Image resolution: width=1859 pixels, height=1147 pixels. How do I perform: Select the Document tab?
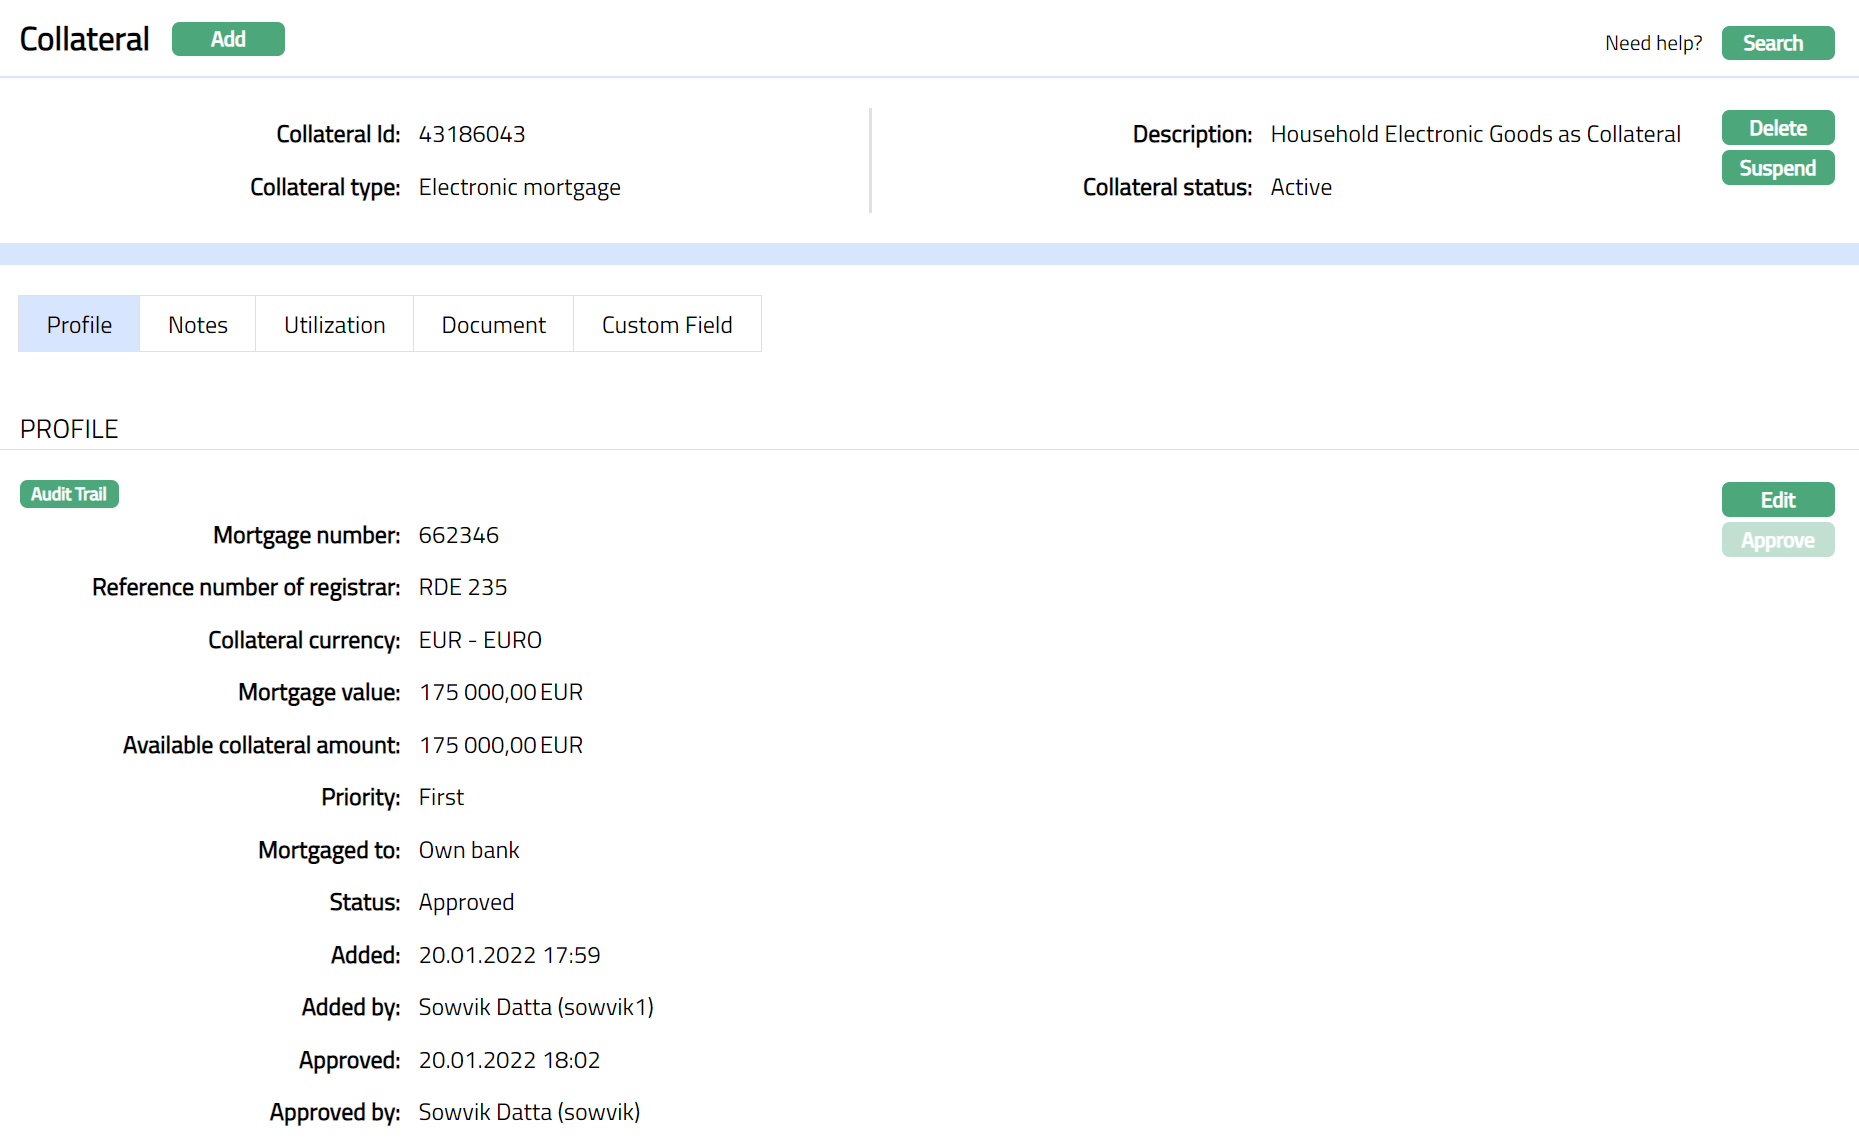(x=493, y=325)
